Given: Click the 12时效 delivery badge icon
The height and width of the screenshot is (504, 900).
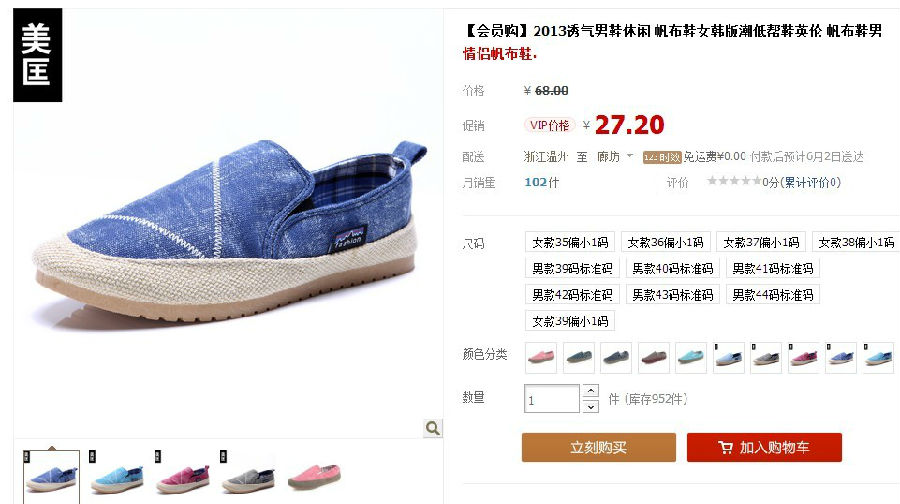Looking at the screenshot, I should click(662, 157).
